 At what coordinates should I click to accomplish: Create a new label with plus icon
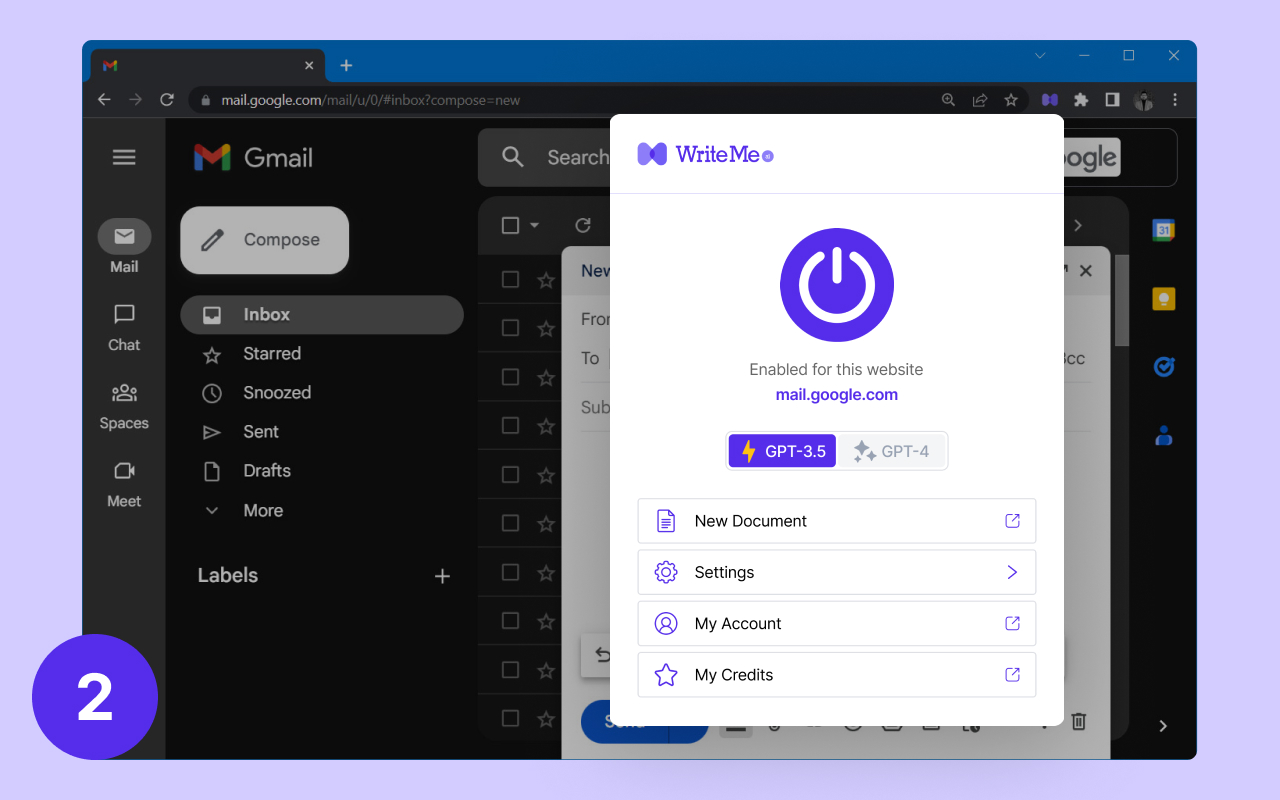(x=442, y=576)
